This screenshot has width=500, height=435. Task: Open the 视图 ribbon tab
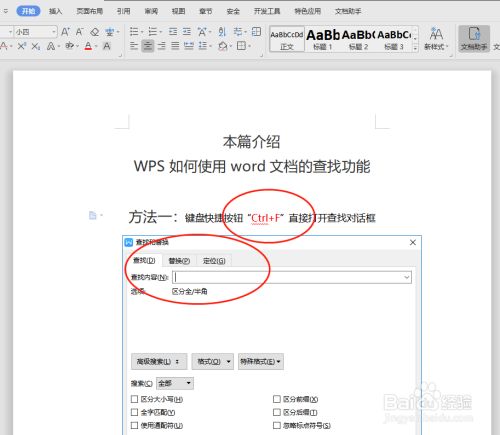pyautogui.click(x=178, y=11)
